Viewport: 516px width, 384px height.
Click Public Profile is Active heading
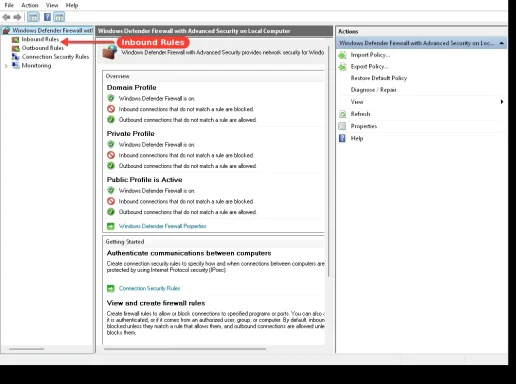click(144, 180)
